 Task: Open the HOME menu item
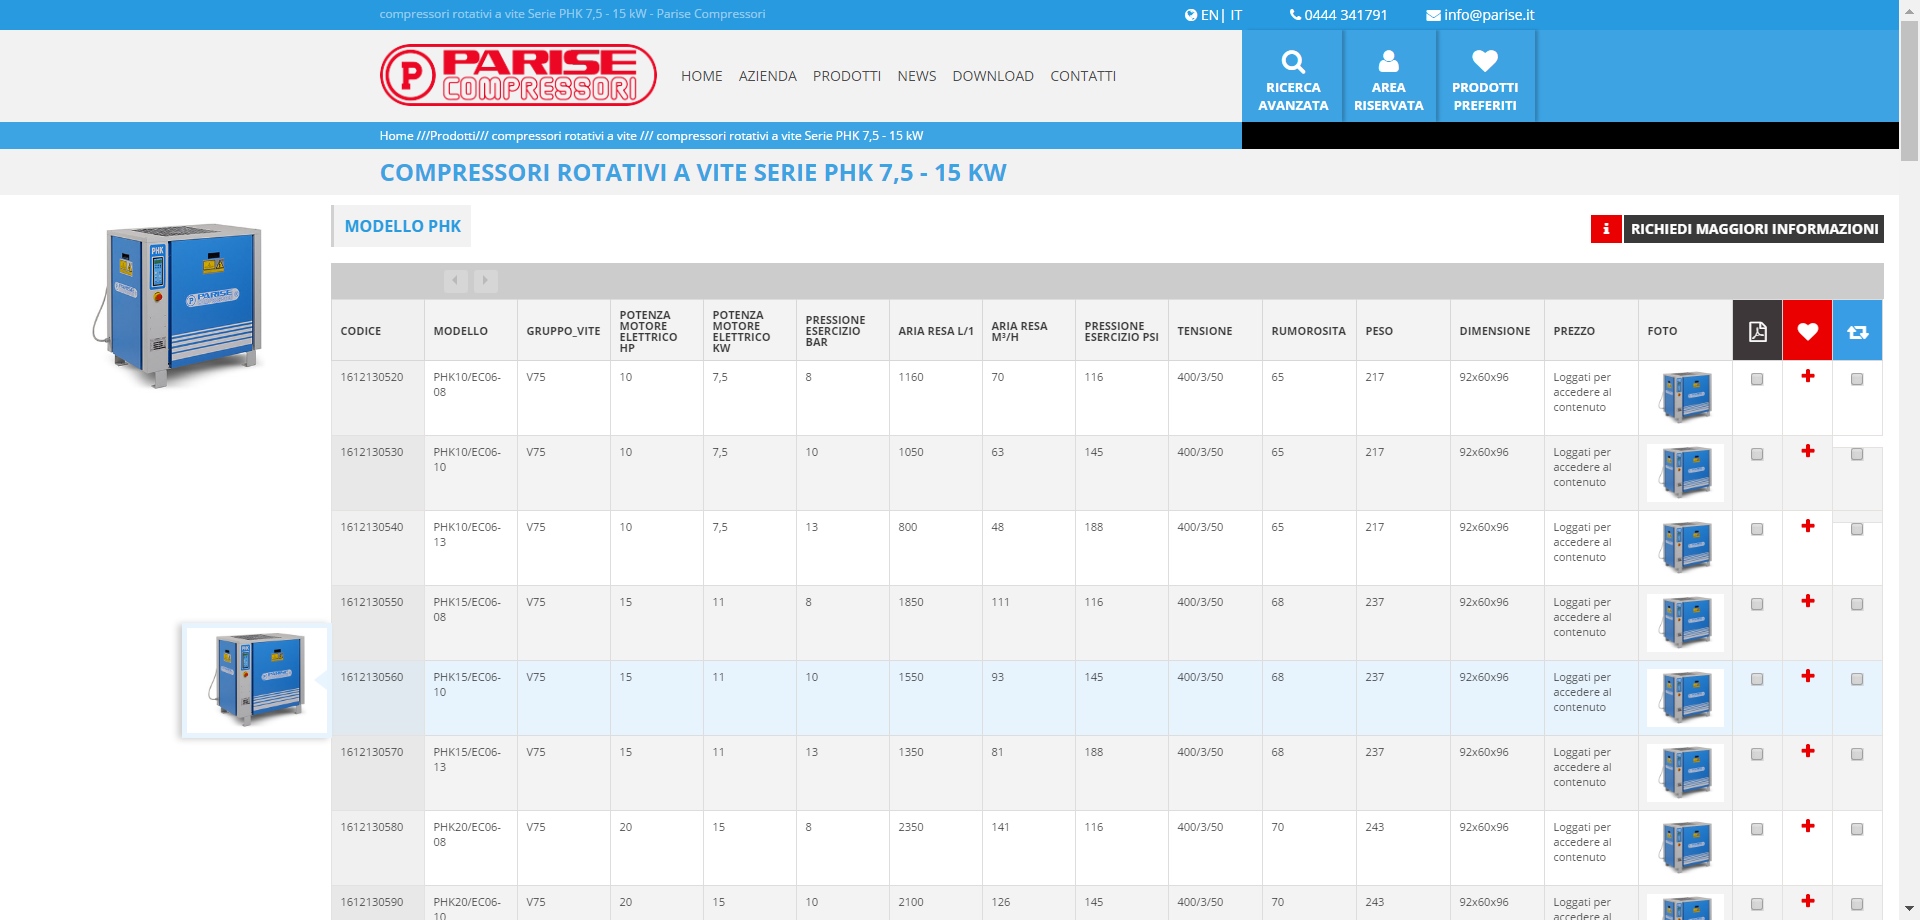pos(701,76)
